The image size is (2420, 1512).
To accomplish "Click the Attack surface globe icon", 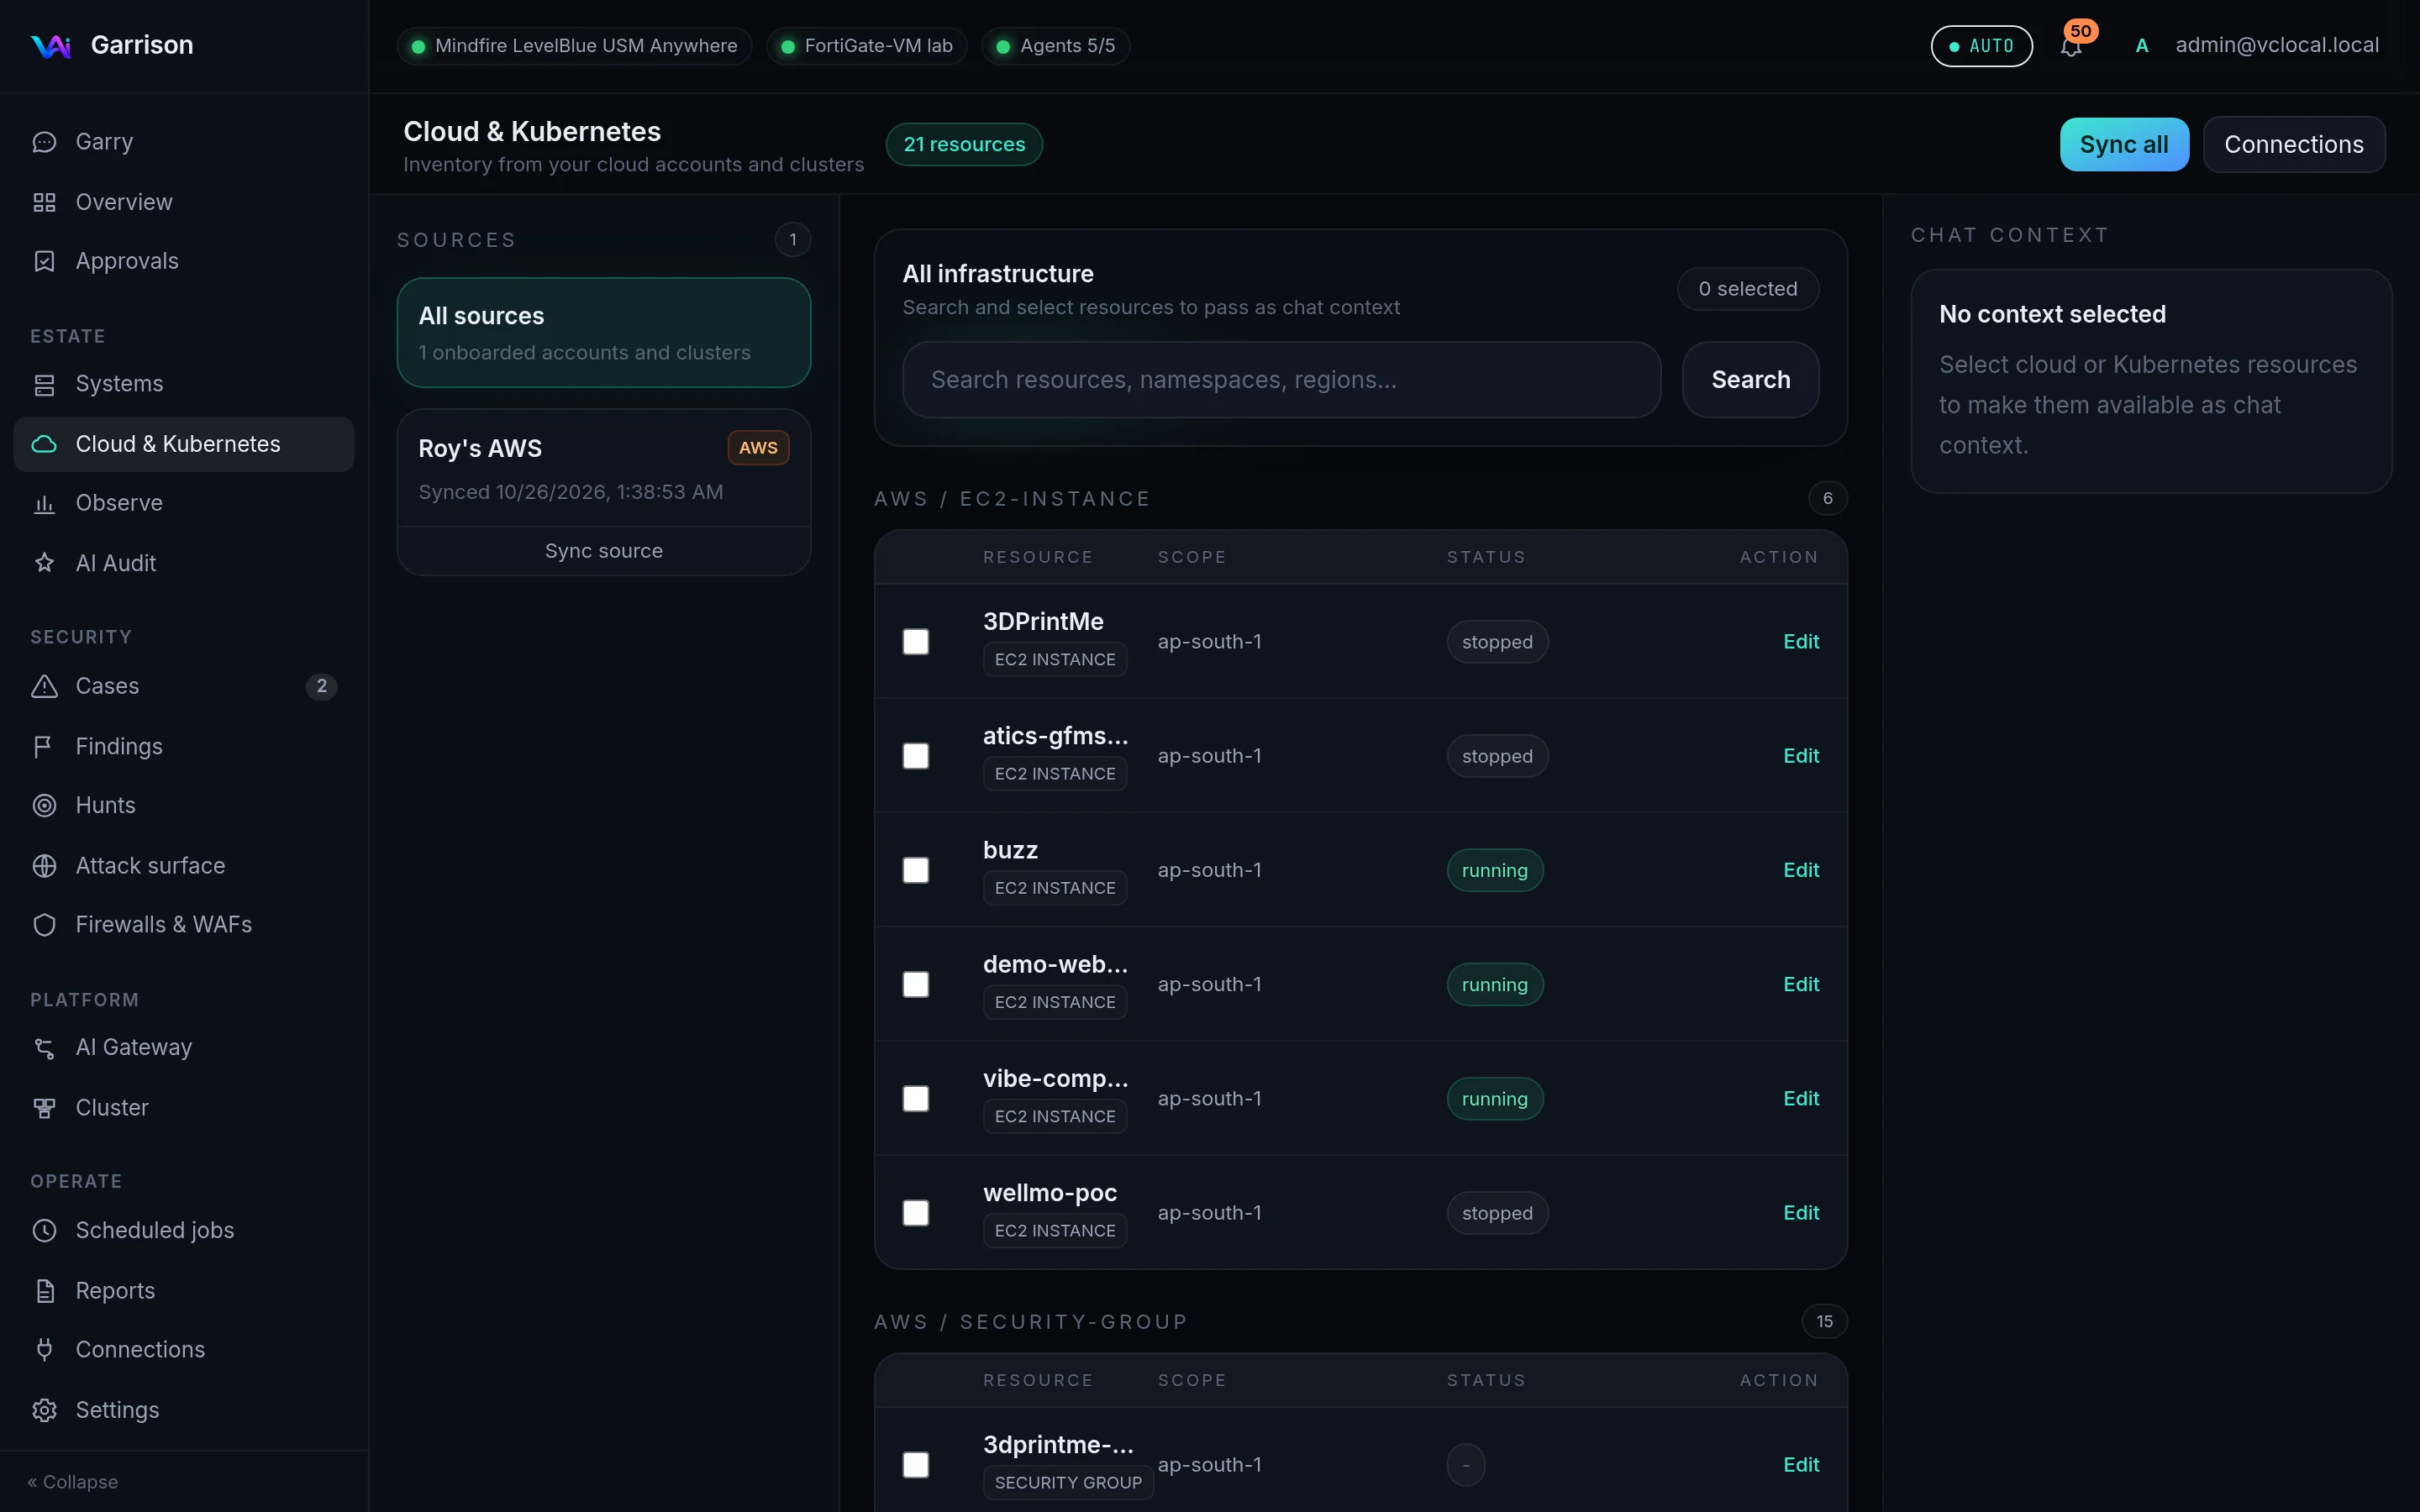I will [x=44, y=866].
